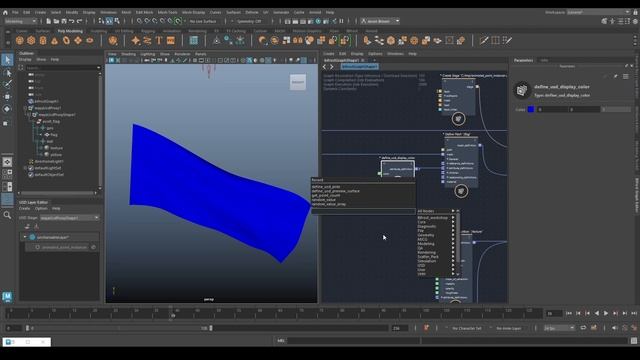Create a polygon plane from shelf
The height and width of the screenshot is (360, 640).
[78, 40]
